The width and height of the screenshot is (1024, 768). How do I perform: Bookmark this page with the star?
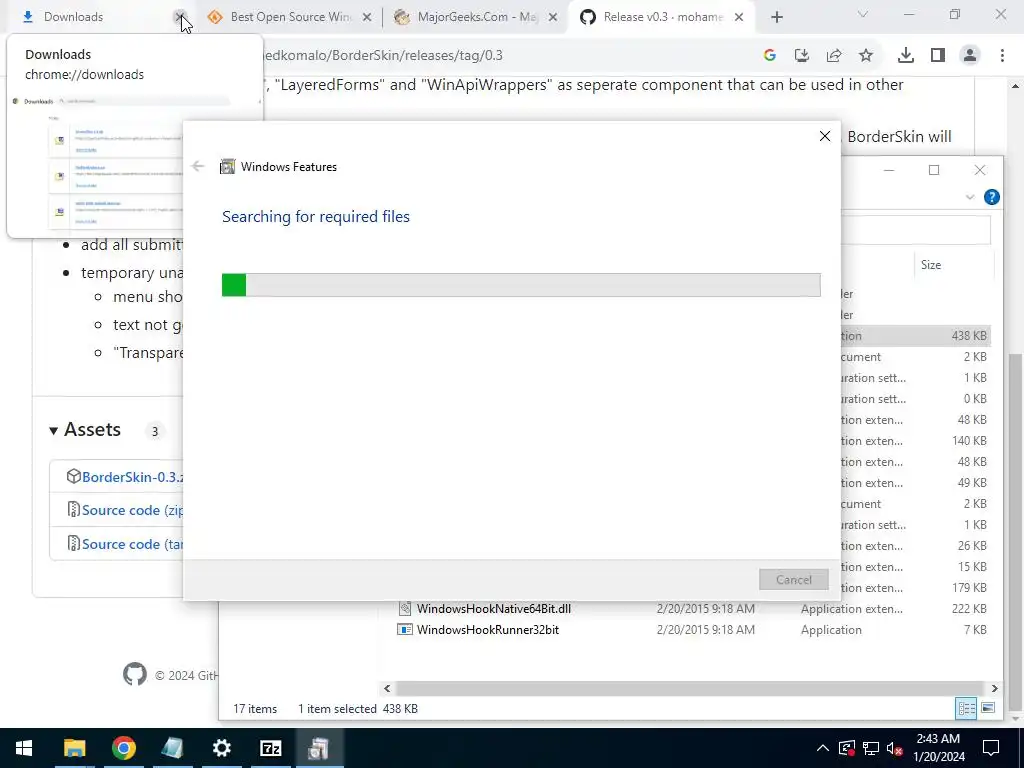click(866, 56)
